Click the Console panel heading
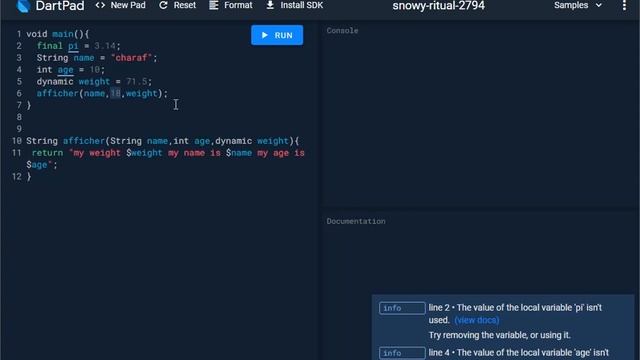The width and height of the screenshot is (640, 360). [x=342, y=31]
